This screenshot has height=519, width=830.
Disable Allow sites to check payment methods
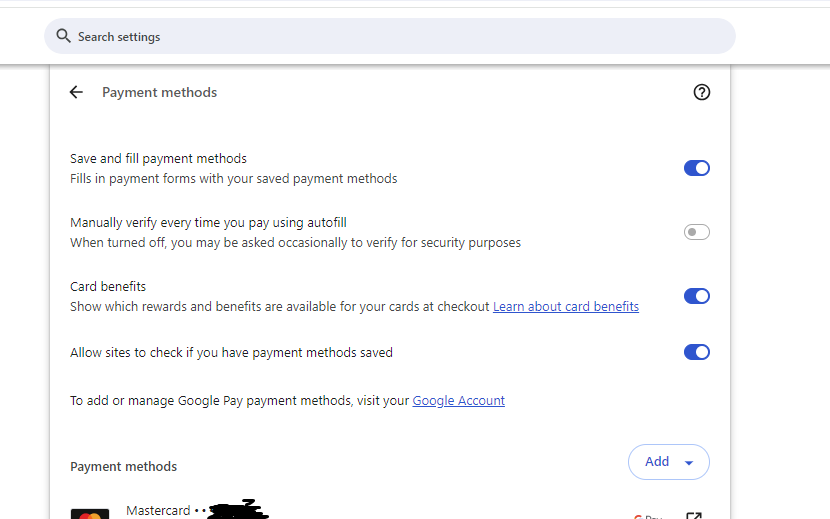(696, 352)
